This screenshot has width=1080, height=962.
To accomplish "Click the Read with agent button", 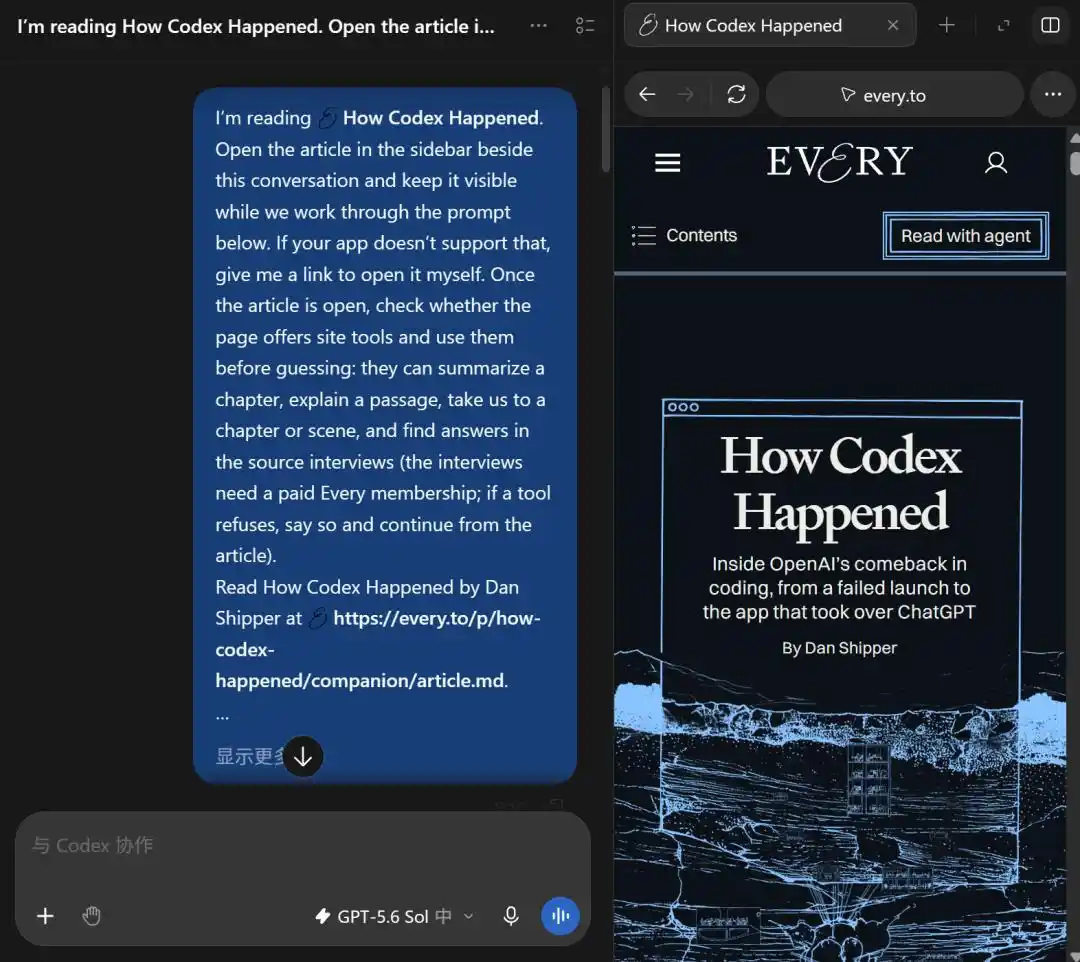I will [966, 236].
